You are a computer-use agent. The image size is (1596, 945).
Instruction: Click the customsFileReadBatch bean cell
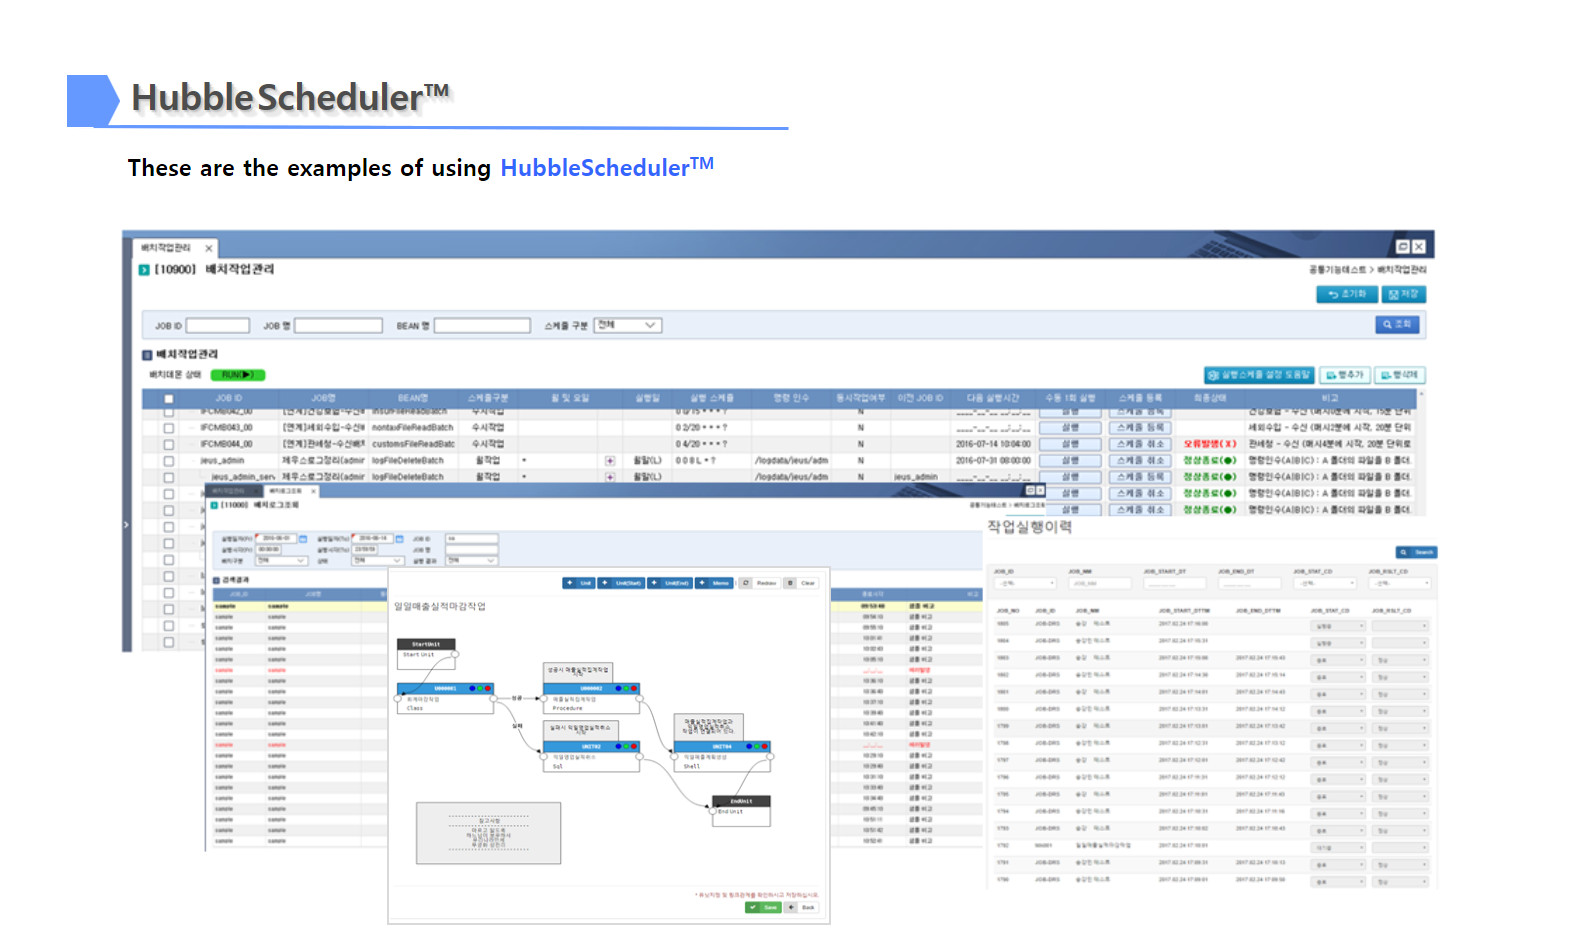click(413, 444)
